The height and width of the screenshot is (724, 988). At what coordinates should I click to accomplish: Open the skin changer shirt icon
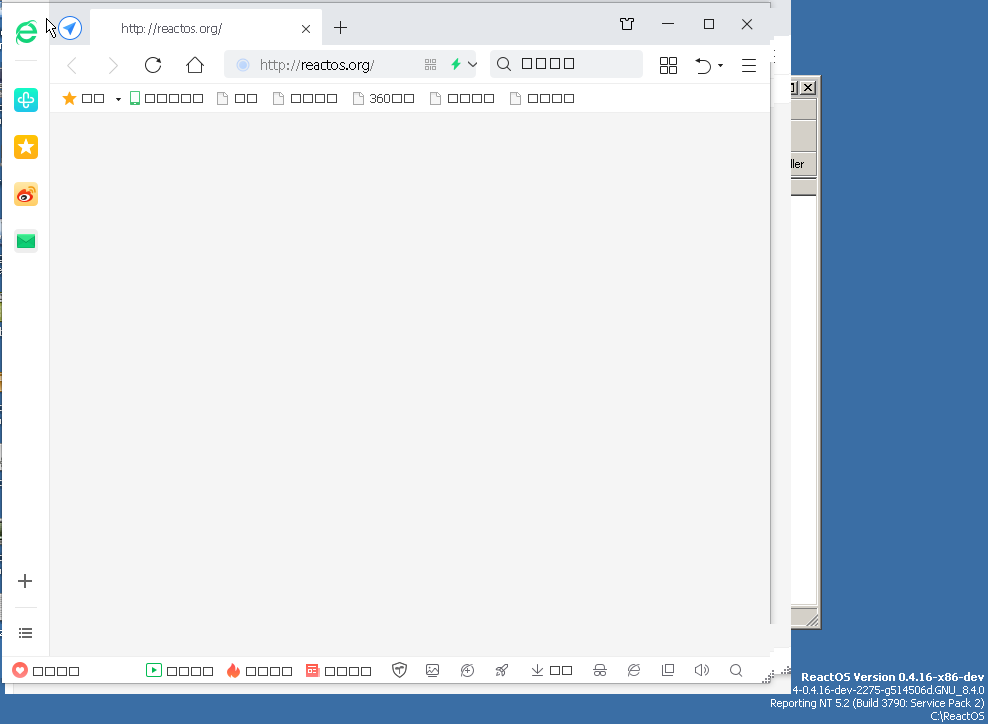pos(627,25)
